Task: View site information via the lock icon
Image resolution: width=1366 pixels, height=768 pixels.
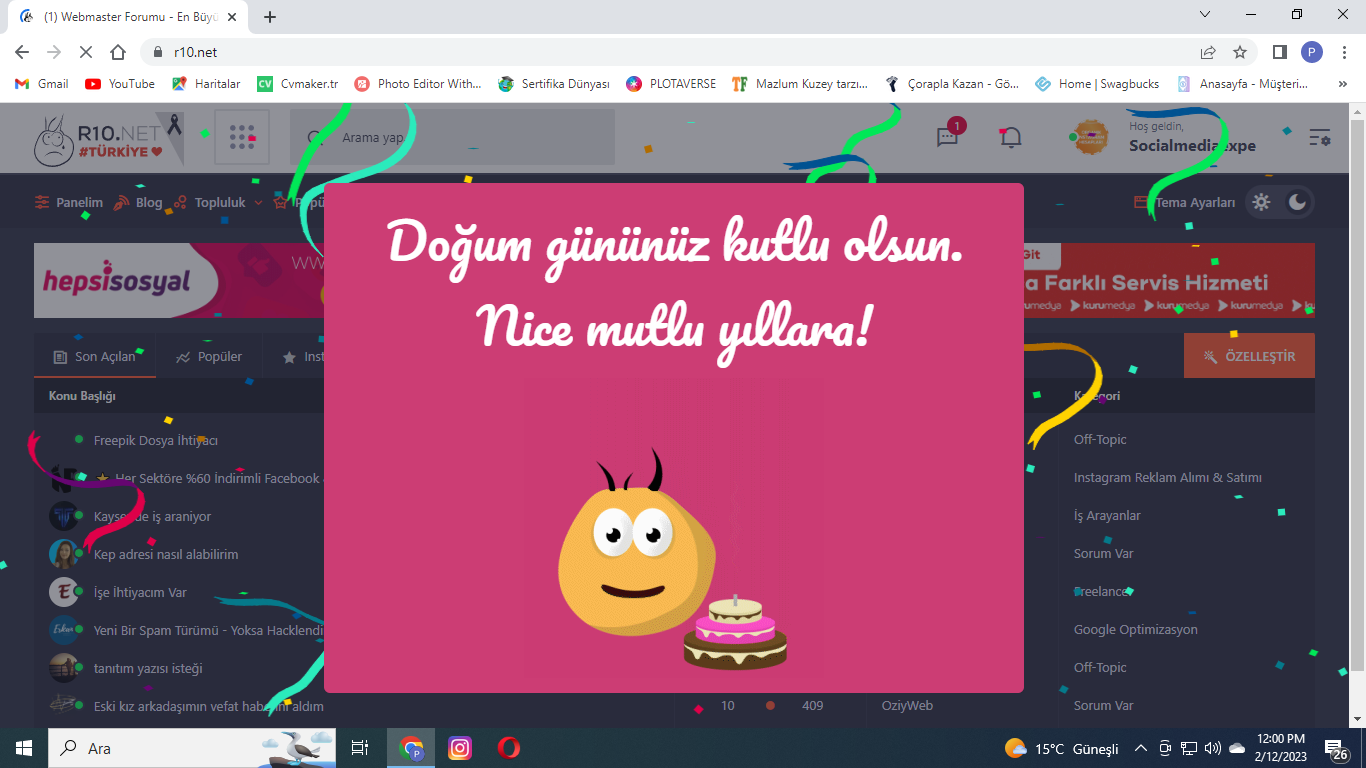Action: point(157,52)
